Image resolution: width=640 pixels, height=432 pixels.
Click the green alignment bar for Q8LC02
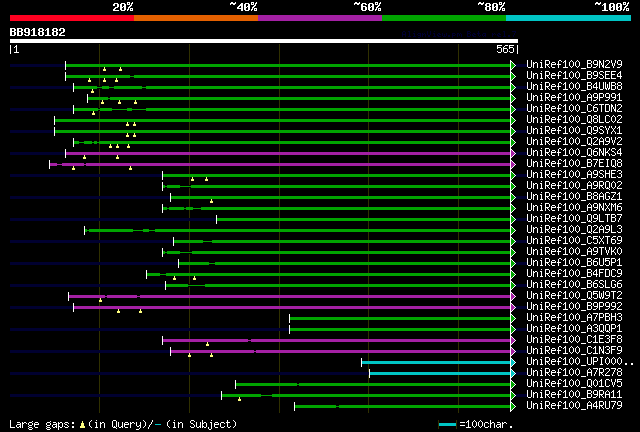(282, 120)
